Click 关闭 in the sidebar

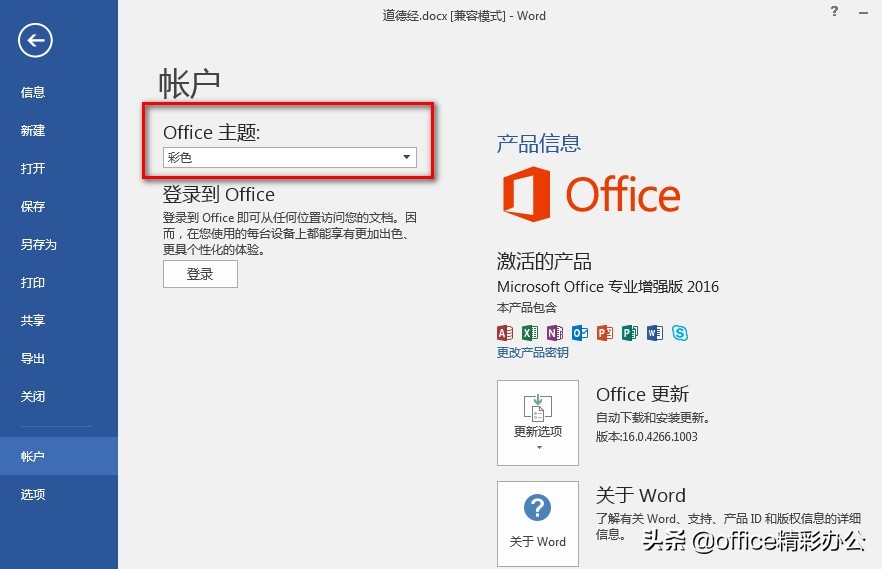point(33,396)
